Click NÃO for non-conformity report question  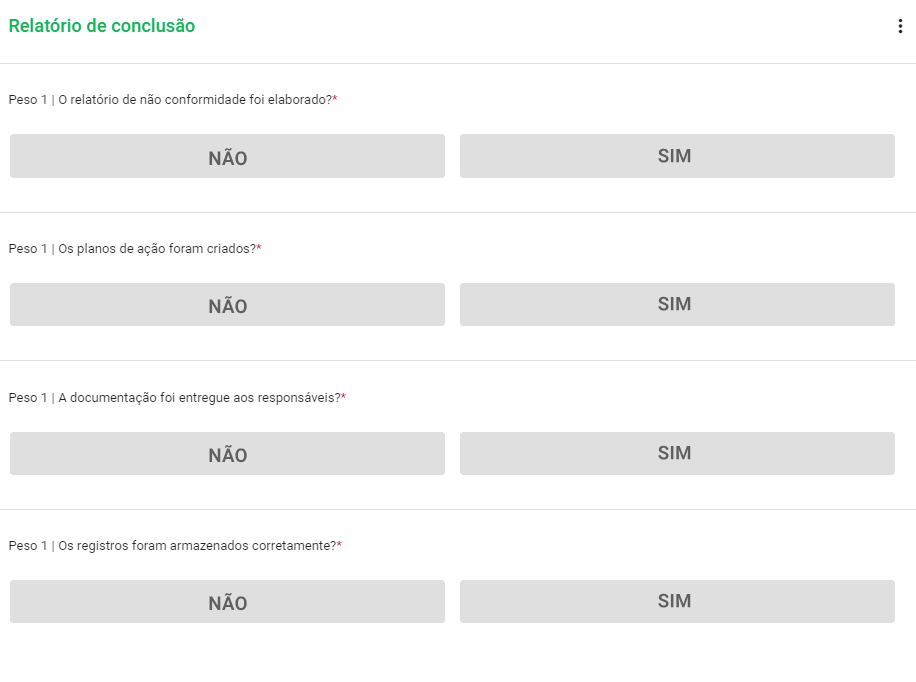coord(227,155)
